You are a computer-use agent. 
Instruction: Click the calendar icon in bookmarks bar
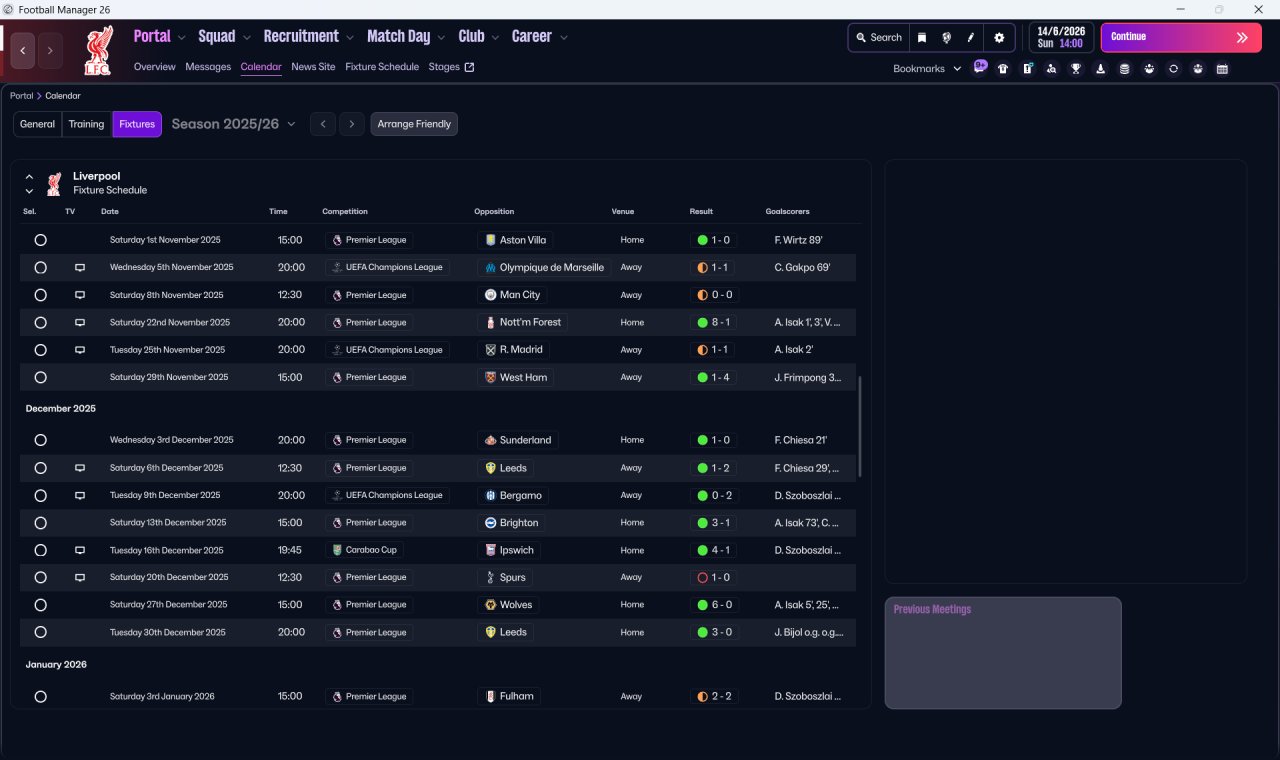pos(1222,69)
